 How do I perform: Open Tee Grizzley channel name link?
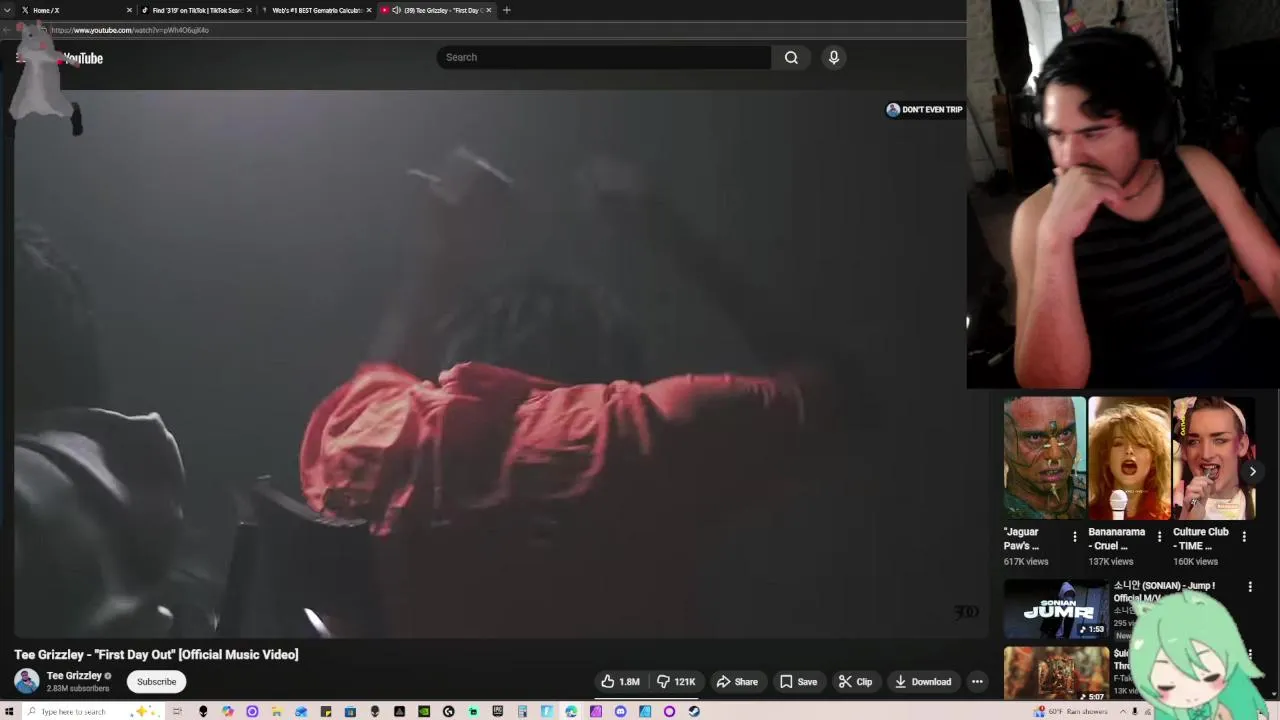click(x=74, y=676)
